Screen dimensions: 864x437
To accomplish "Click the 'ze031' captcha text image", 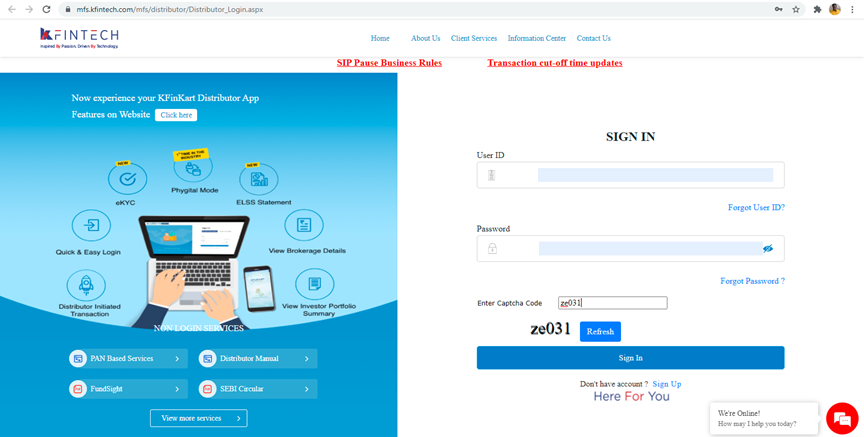I will click(550, 329).
